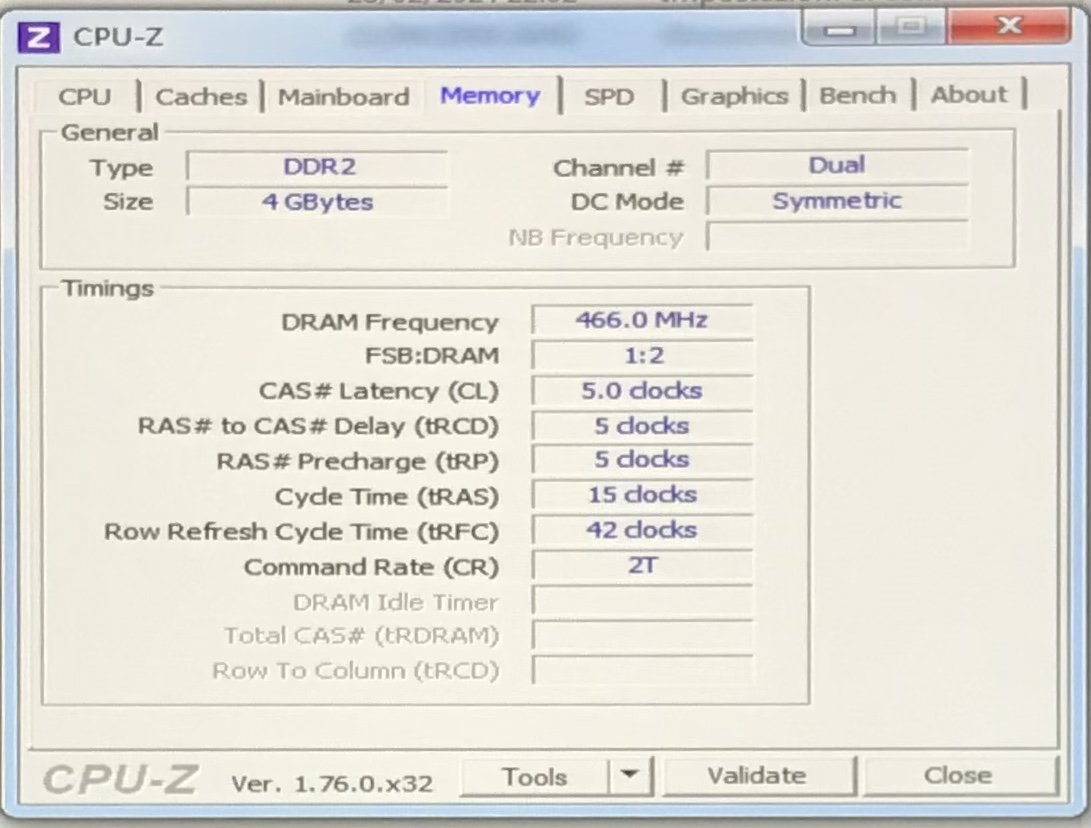Minimize the CPU-Z window
Viewport: 1091px width, 828px height.
pyautogui.click(x=840, y=29)
